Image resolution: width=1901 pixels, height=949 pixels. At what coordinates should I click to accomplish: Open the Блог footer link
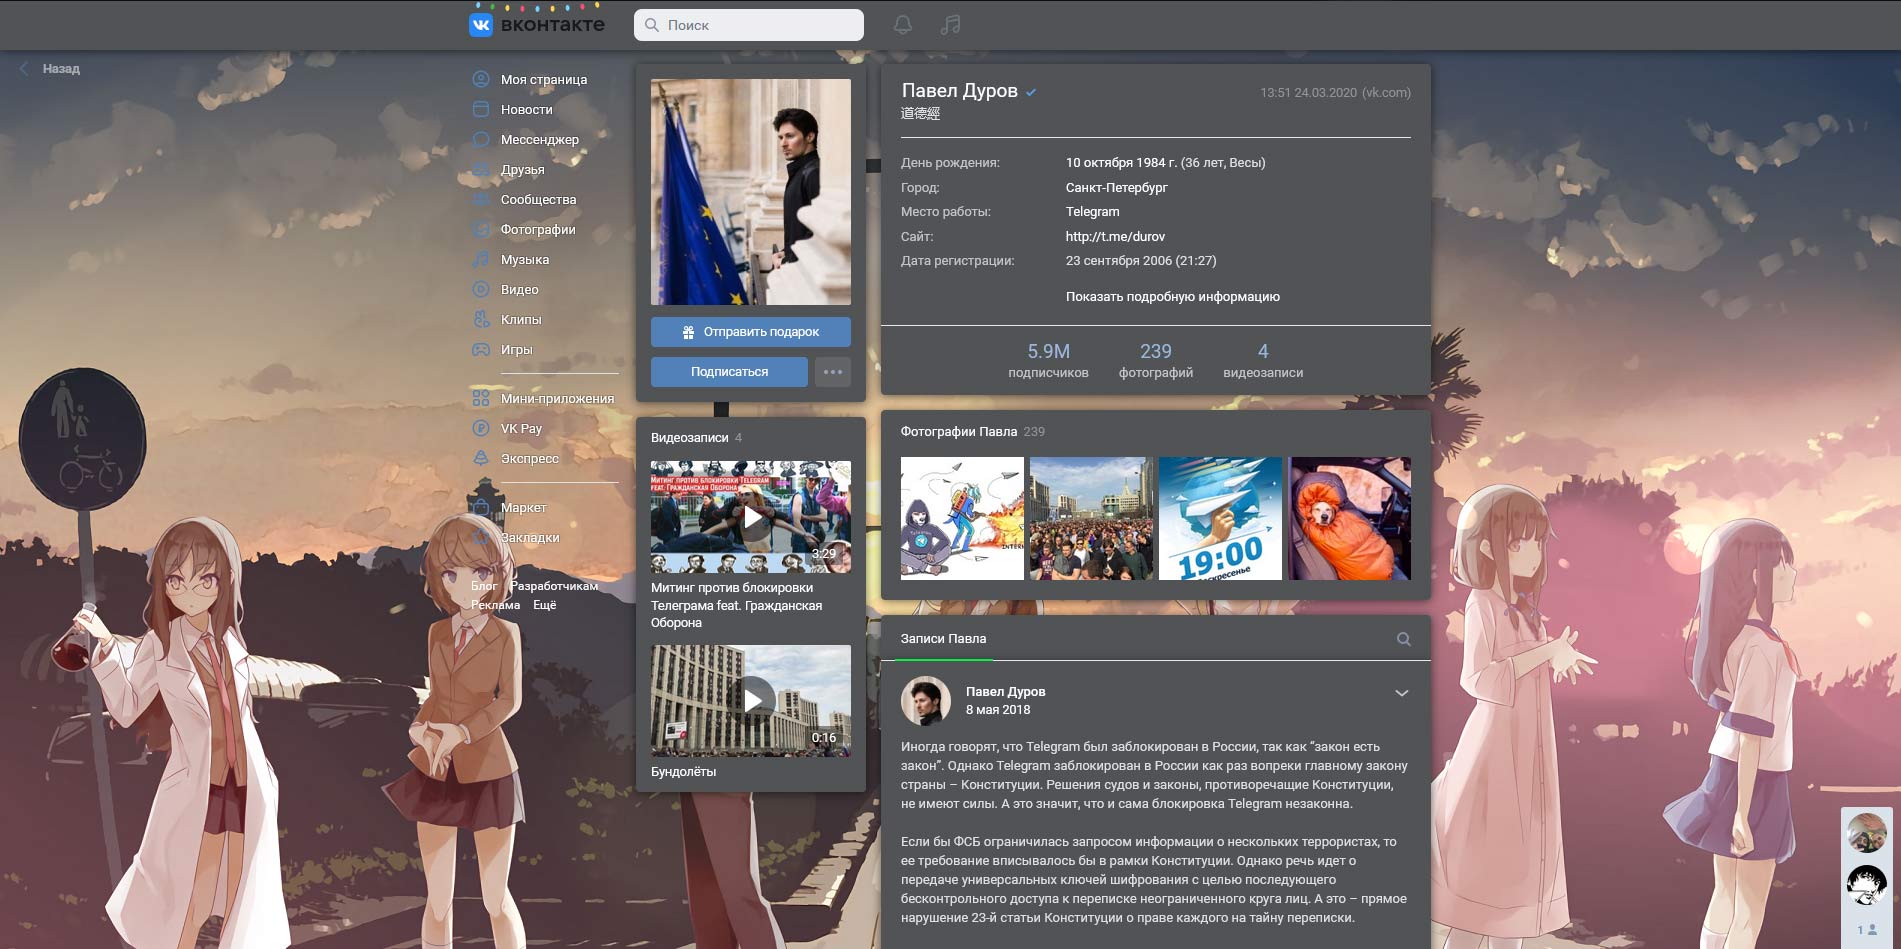point(484,586)
